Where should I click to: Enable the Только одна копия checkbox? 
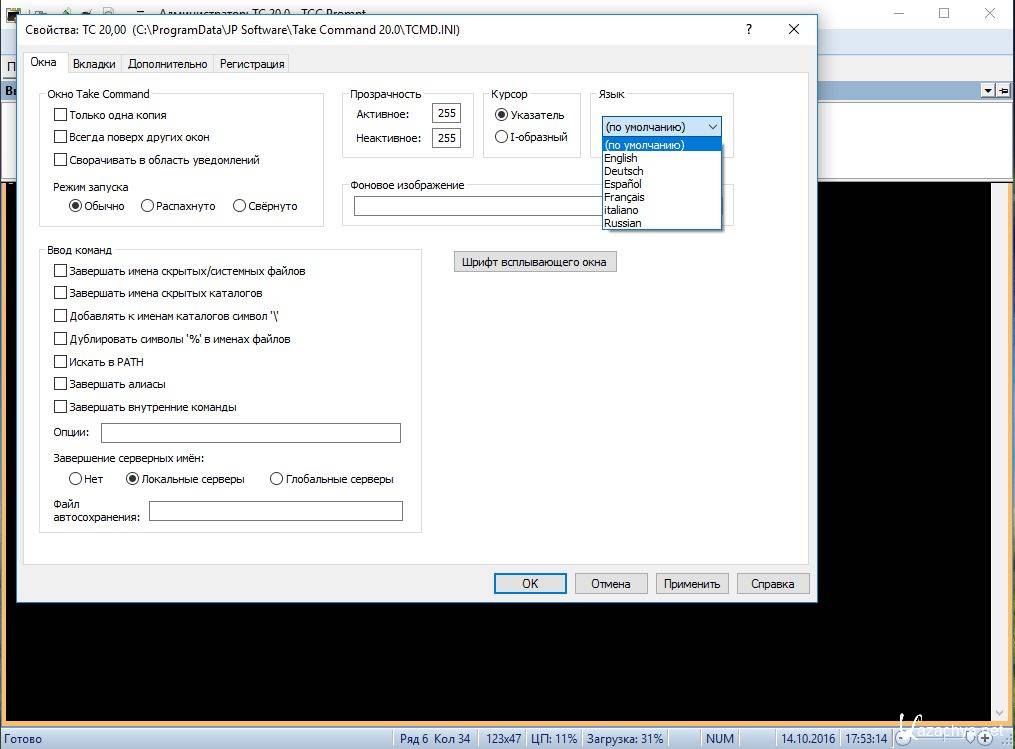click(61, 115)
